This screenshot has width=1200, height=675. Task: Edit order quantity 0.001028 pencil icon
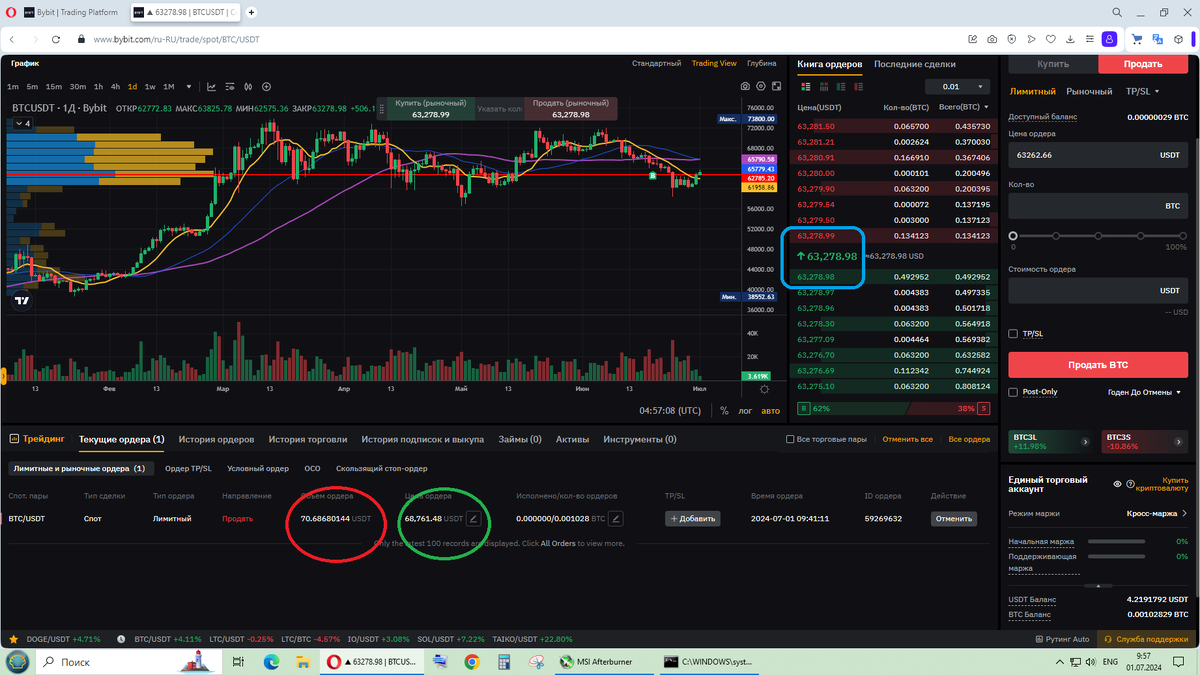coord(616,518)
